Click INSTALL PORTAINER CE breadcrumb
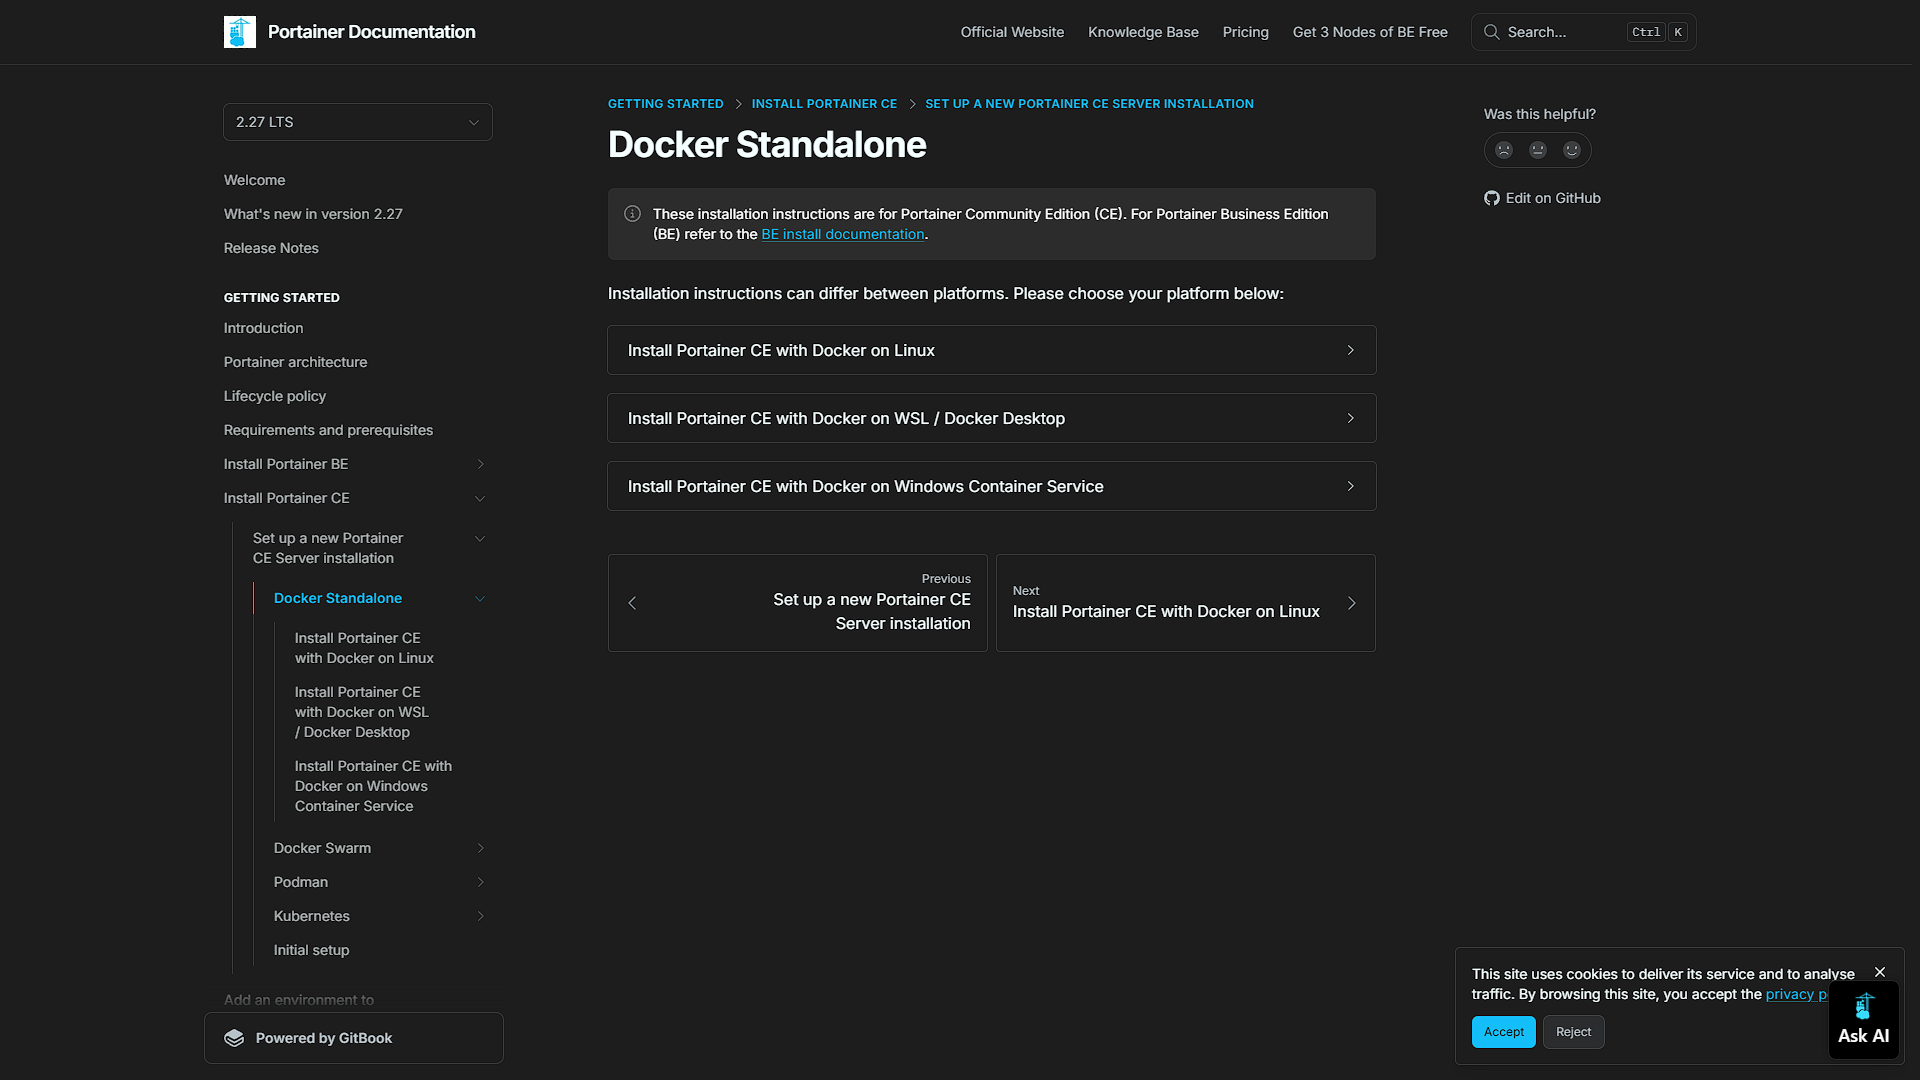 [x=824, y=104]
